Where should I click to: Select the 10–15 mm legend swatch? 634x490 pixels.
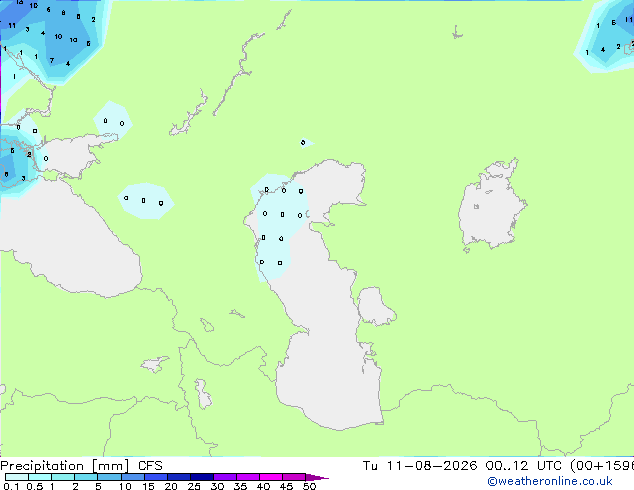[x=132, y=477]
